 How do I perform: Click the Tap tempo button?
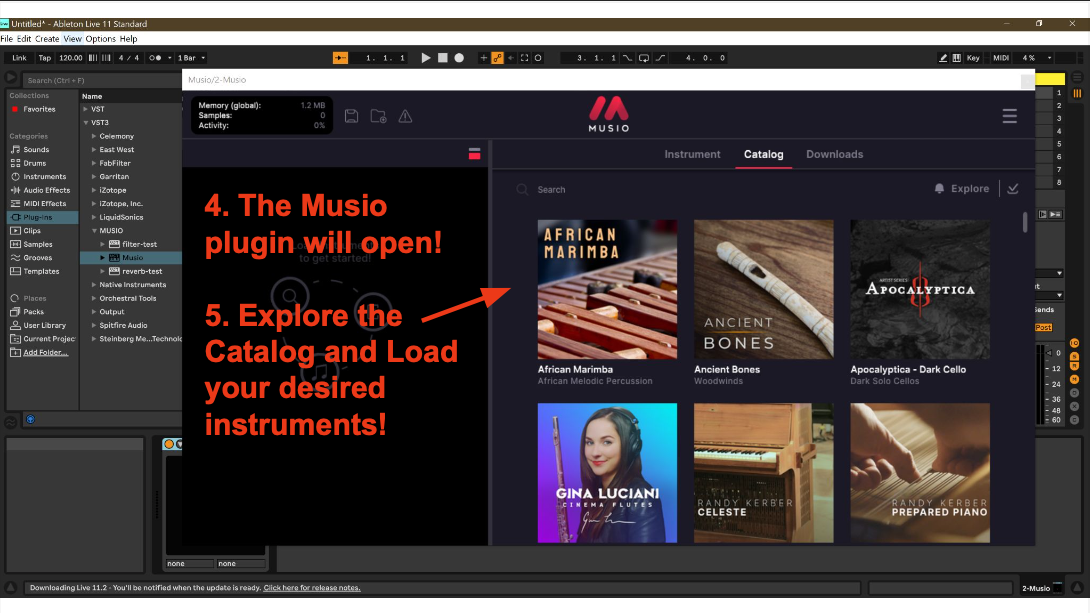tap(44, 58)
